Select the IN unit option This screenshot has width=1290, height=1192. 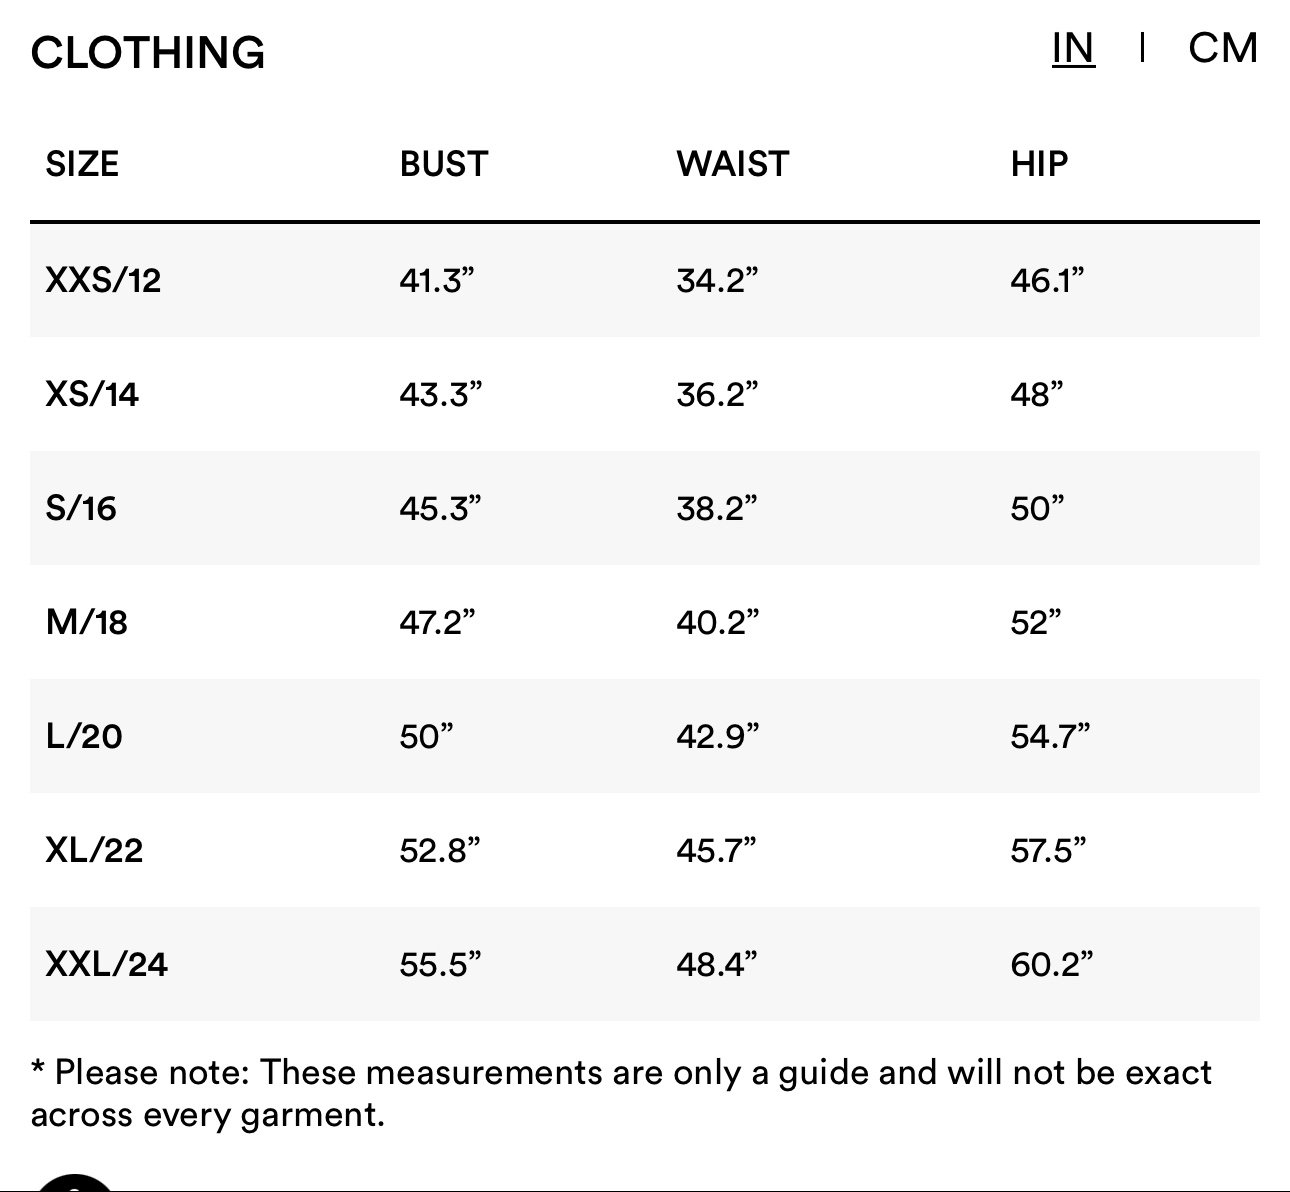tap(1073, 48)
